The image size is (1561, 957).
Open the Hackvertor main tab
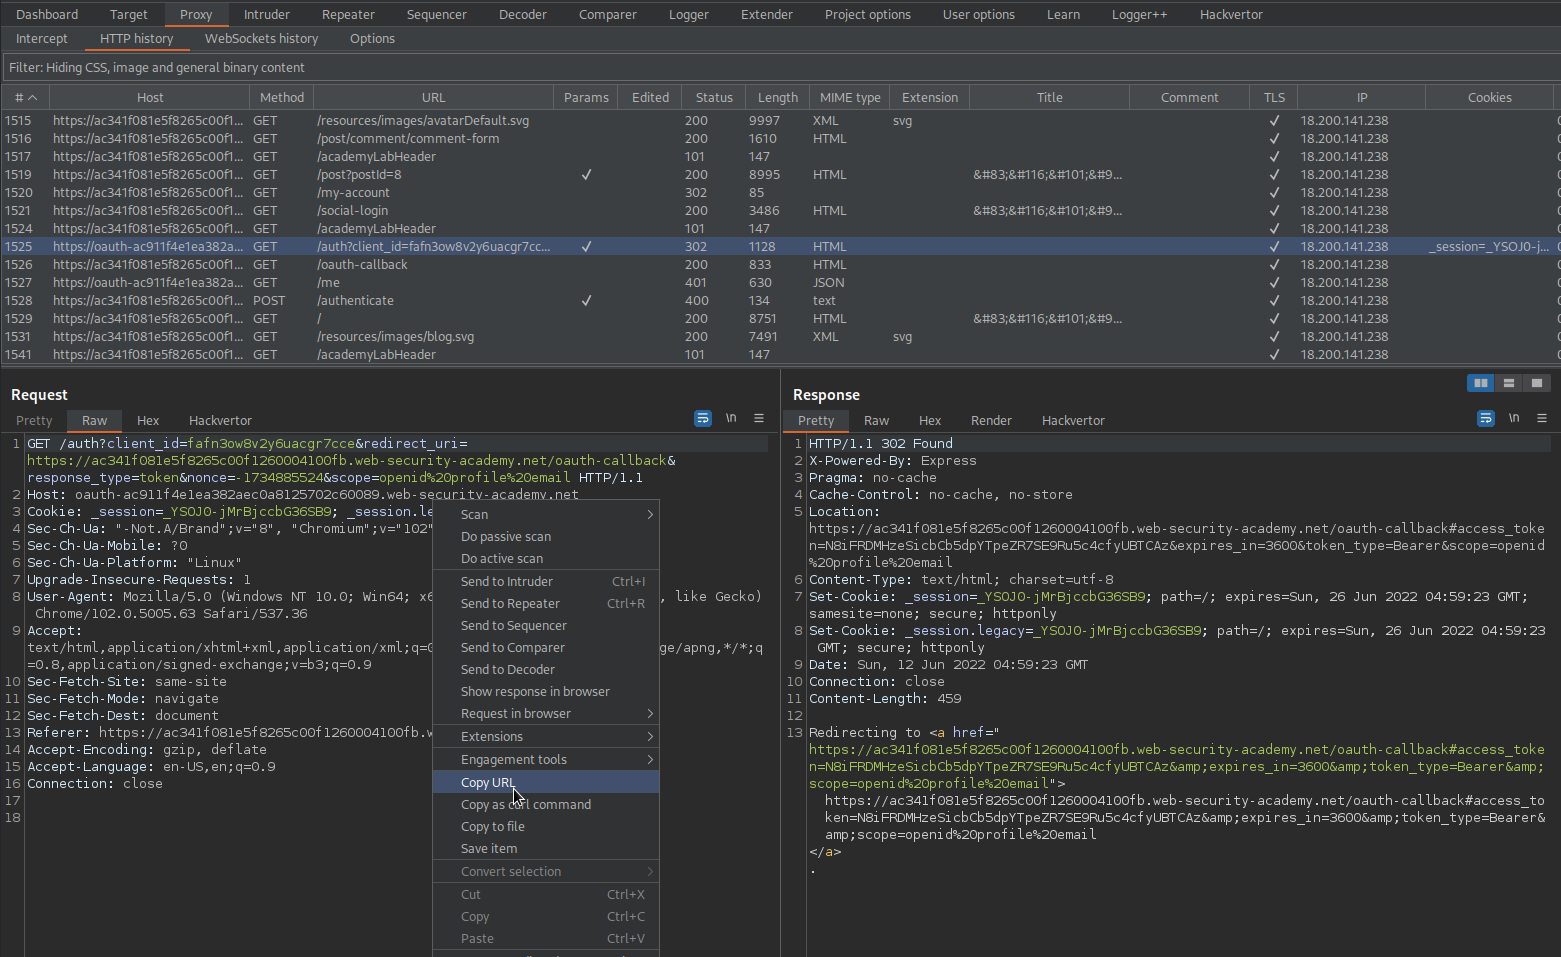pos(1231,14)
